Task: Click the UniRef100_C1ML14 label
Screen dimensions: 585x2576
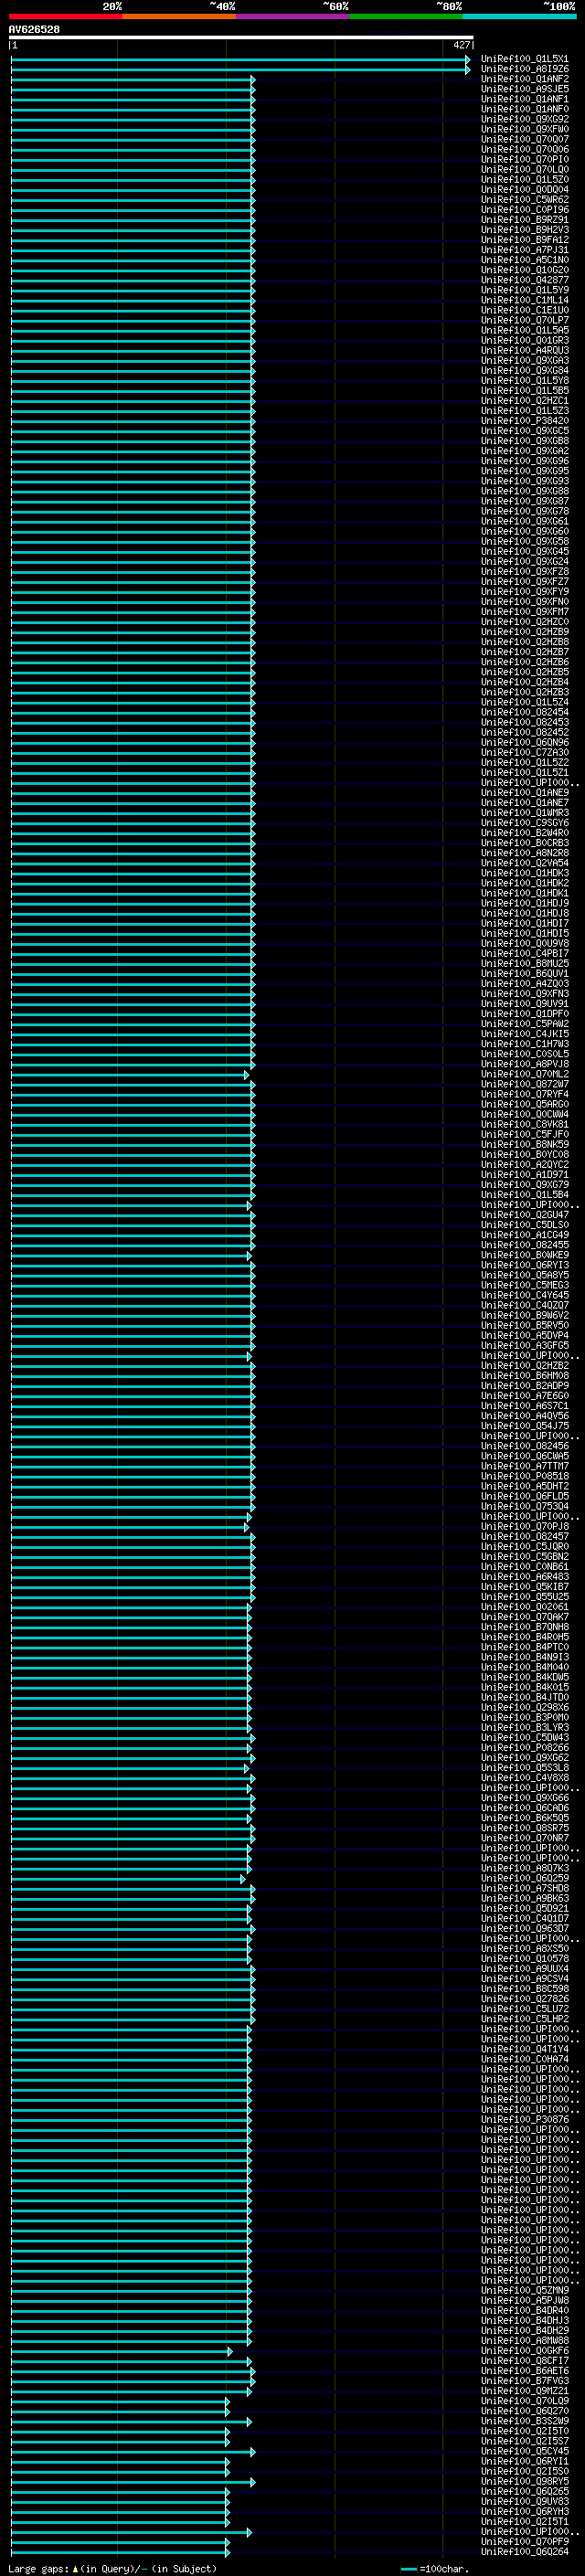Action: click(524, 300)
